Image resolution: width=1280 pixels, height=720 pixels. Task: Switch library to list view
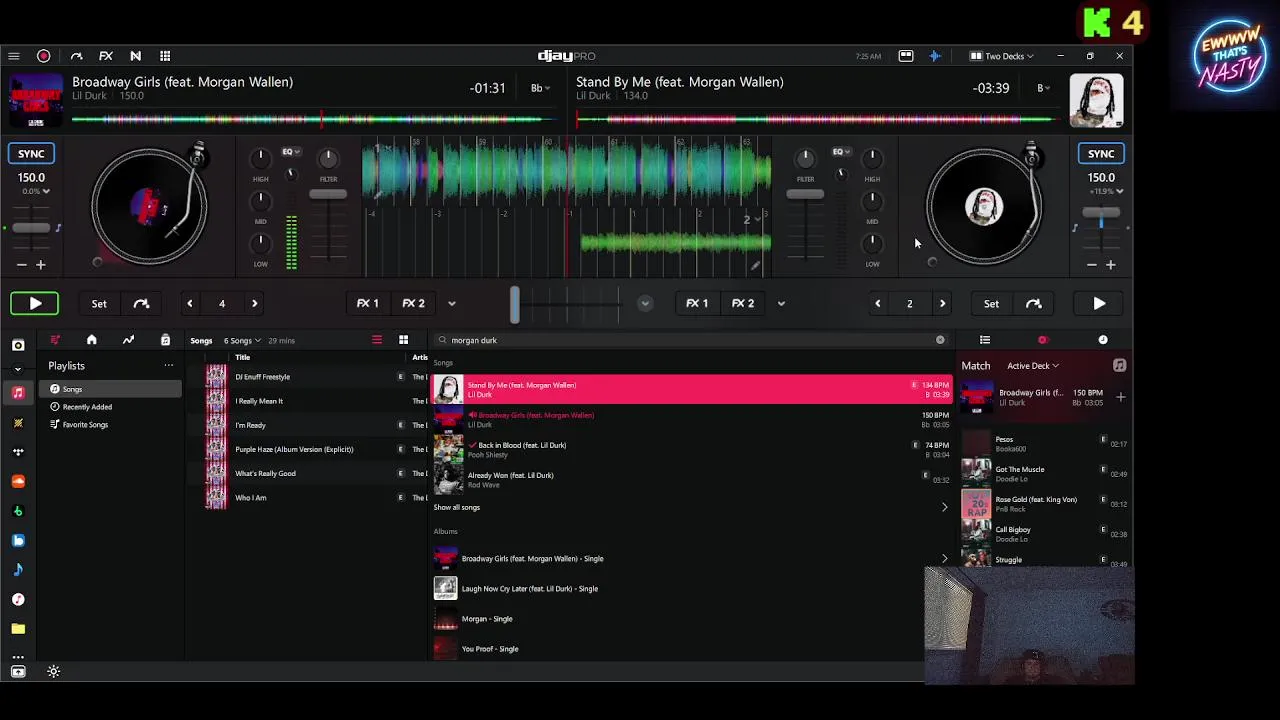[x=377, y=340]
